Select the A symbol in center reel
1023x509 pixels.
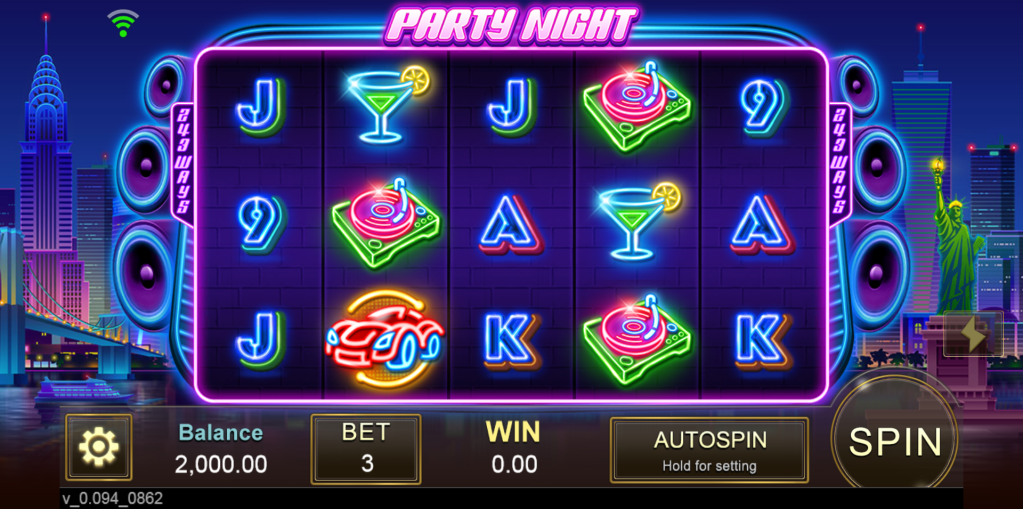coord(512,224)
